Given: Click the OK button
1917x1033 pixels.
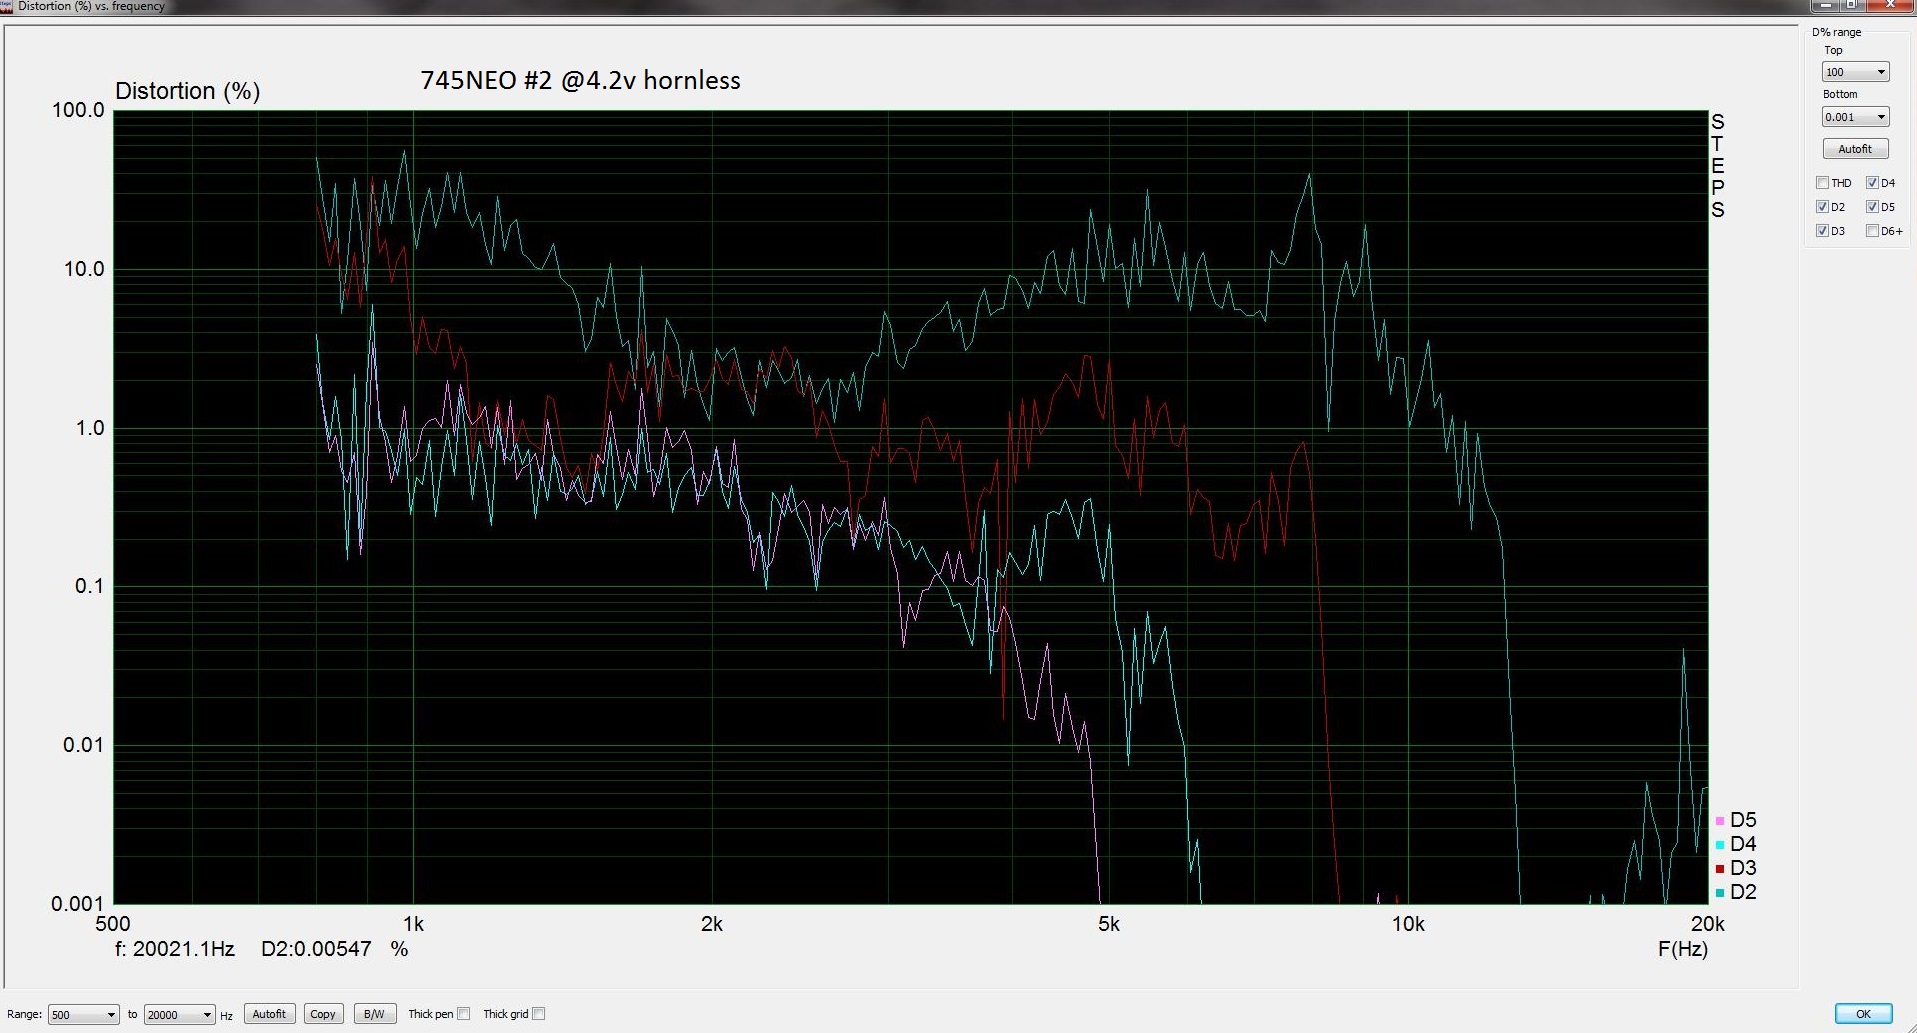Looking at the screenshot, I should (x=1863, y=1014).
